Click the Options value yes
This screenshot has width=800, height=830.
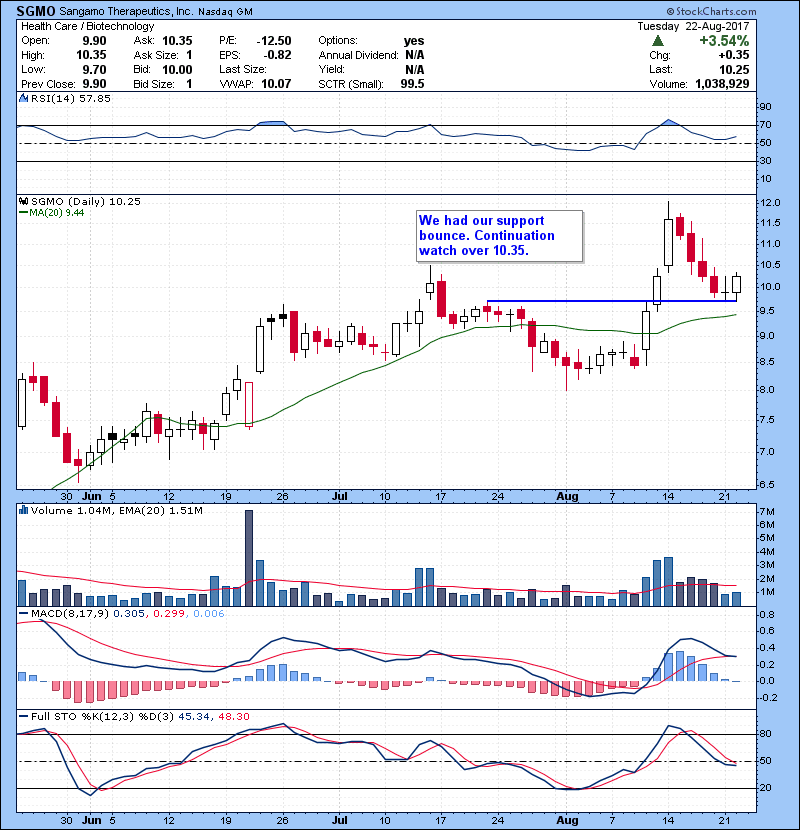(x=414, y=41)
